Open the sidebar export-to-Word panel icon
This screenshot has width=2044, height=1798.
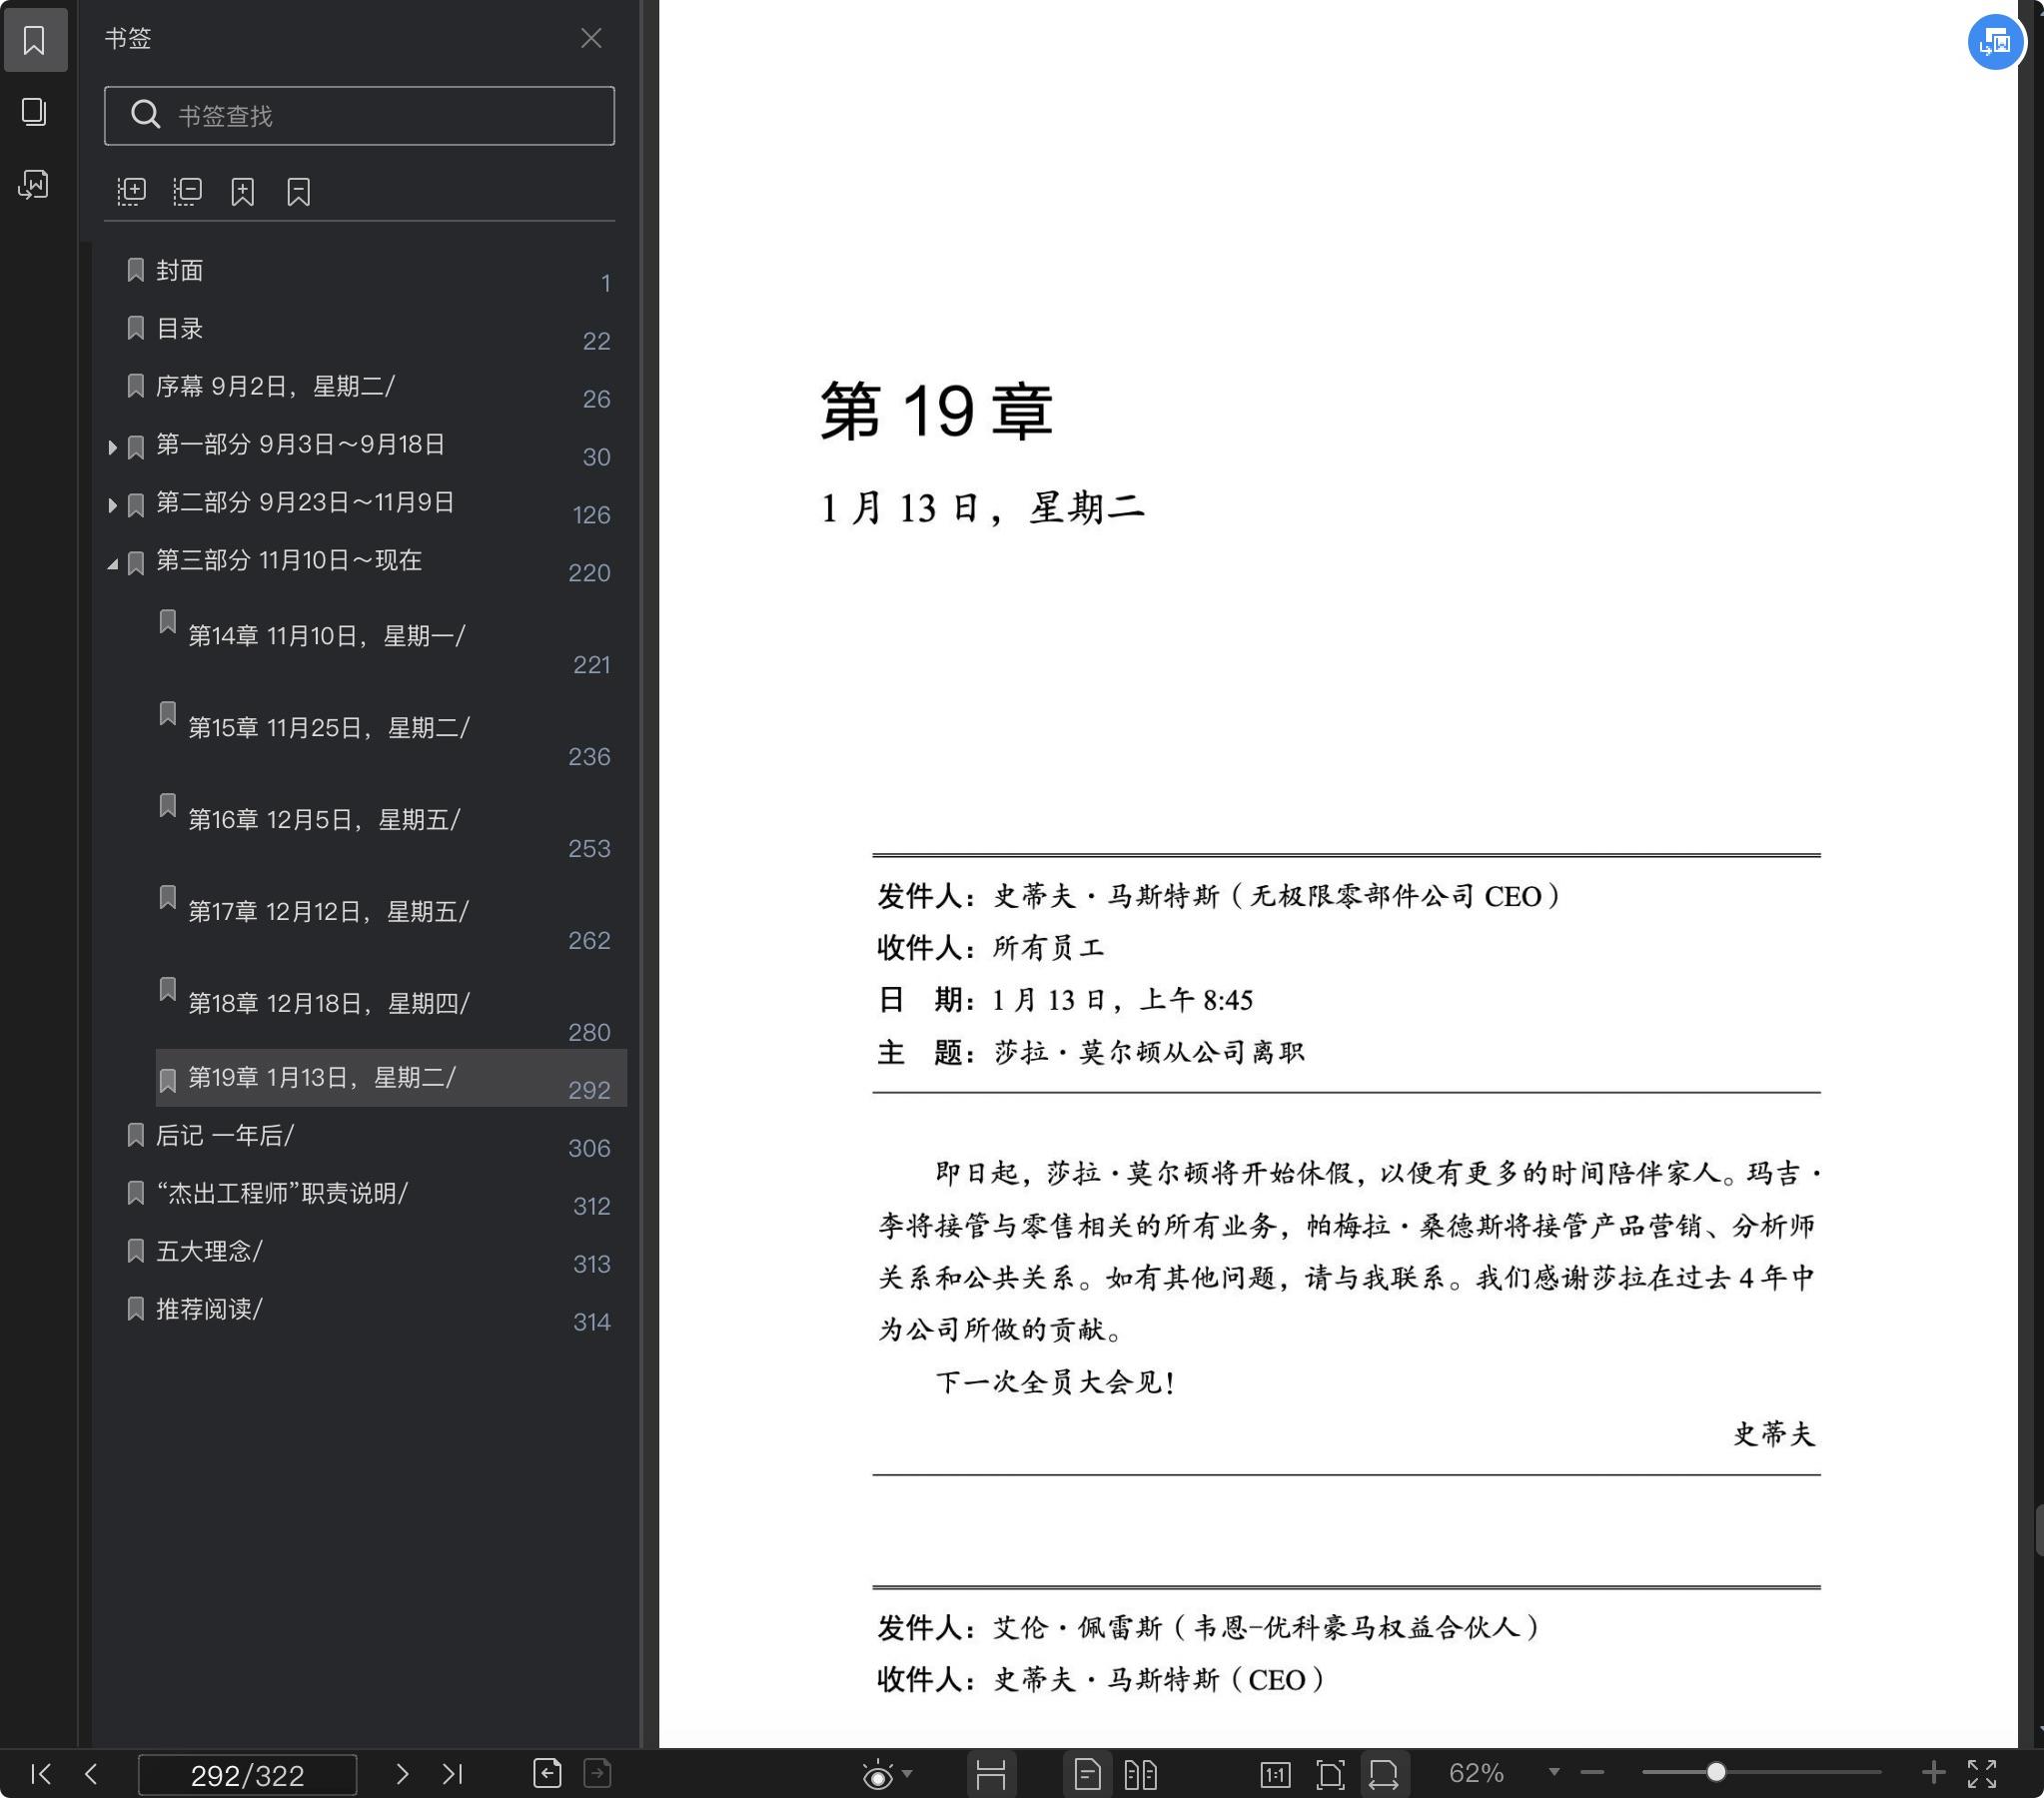[x=35, y=184]
